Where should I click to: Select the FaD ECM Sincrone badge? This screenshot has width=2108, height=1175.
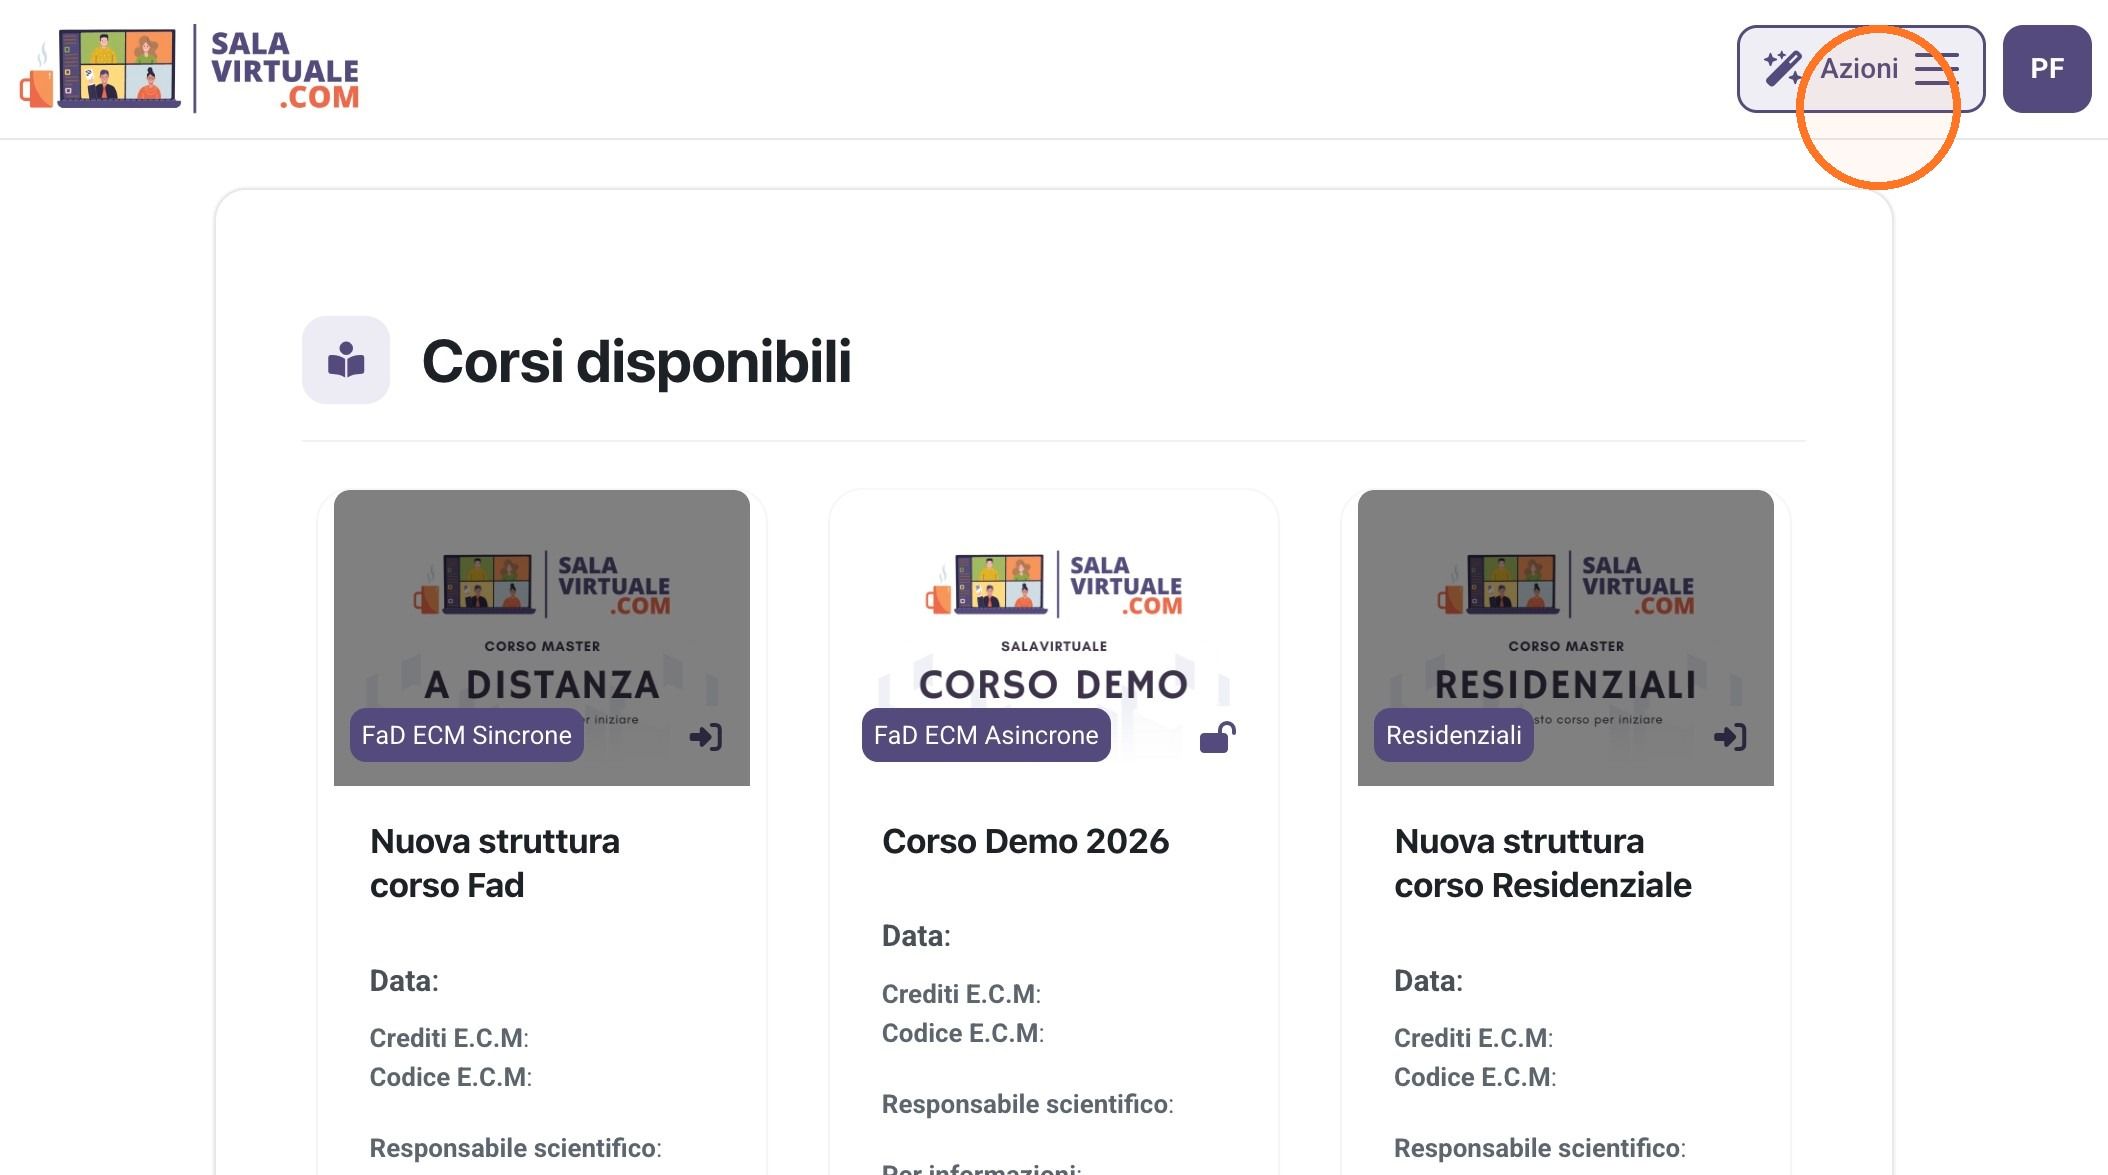click(x=467, y=735)
